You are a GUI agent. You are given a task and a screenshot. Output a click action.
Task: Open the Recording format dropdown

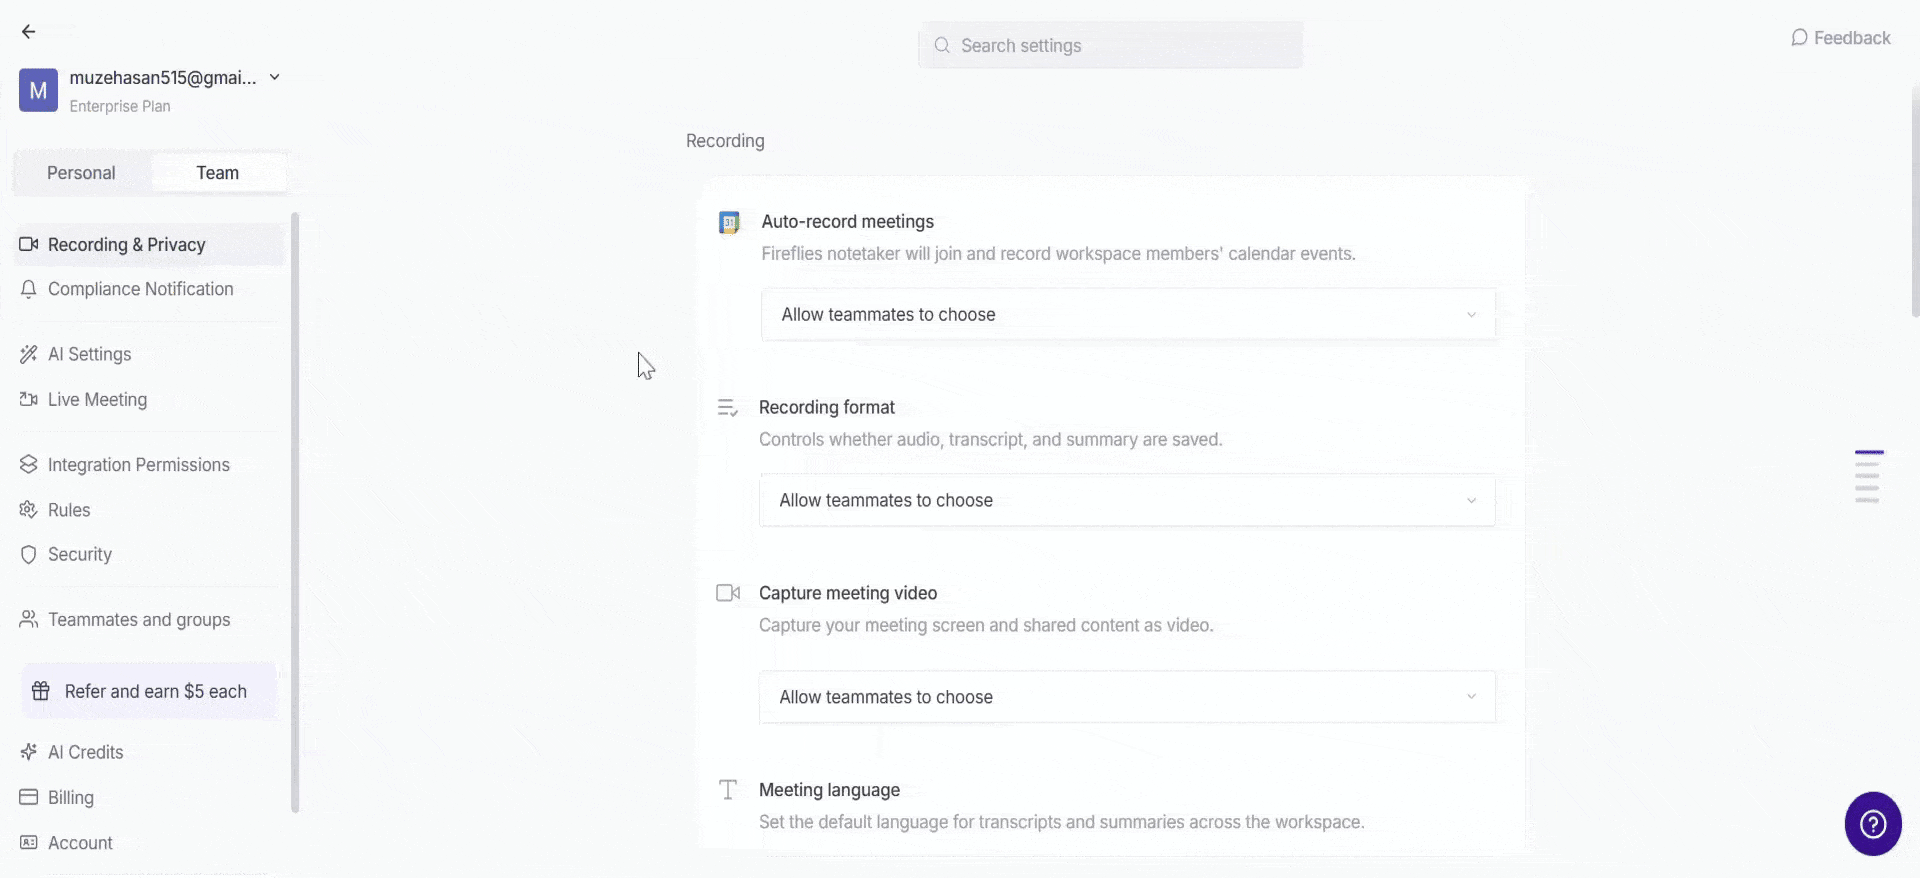1127,500
